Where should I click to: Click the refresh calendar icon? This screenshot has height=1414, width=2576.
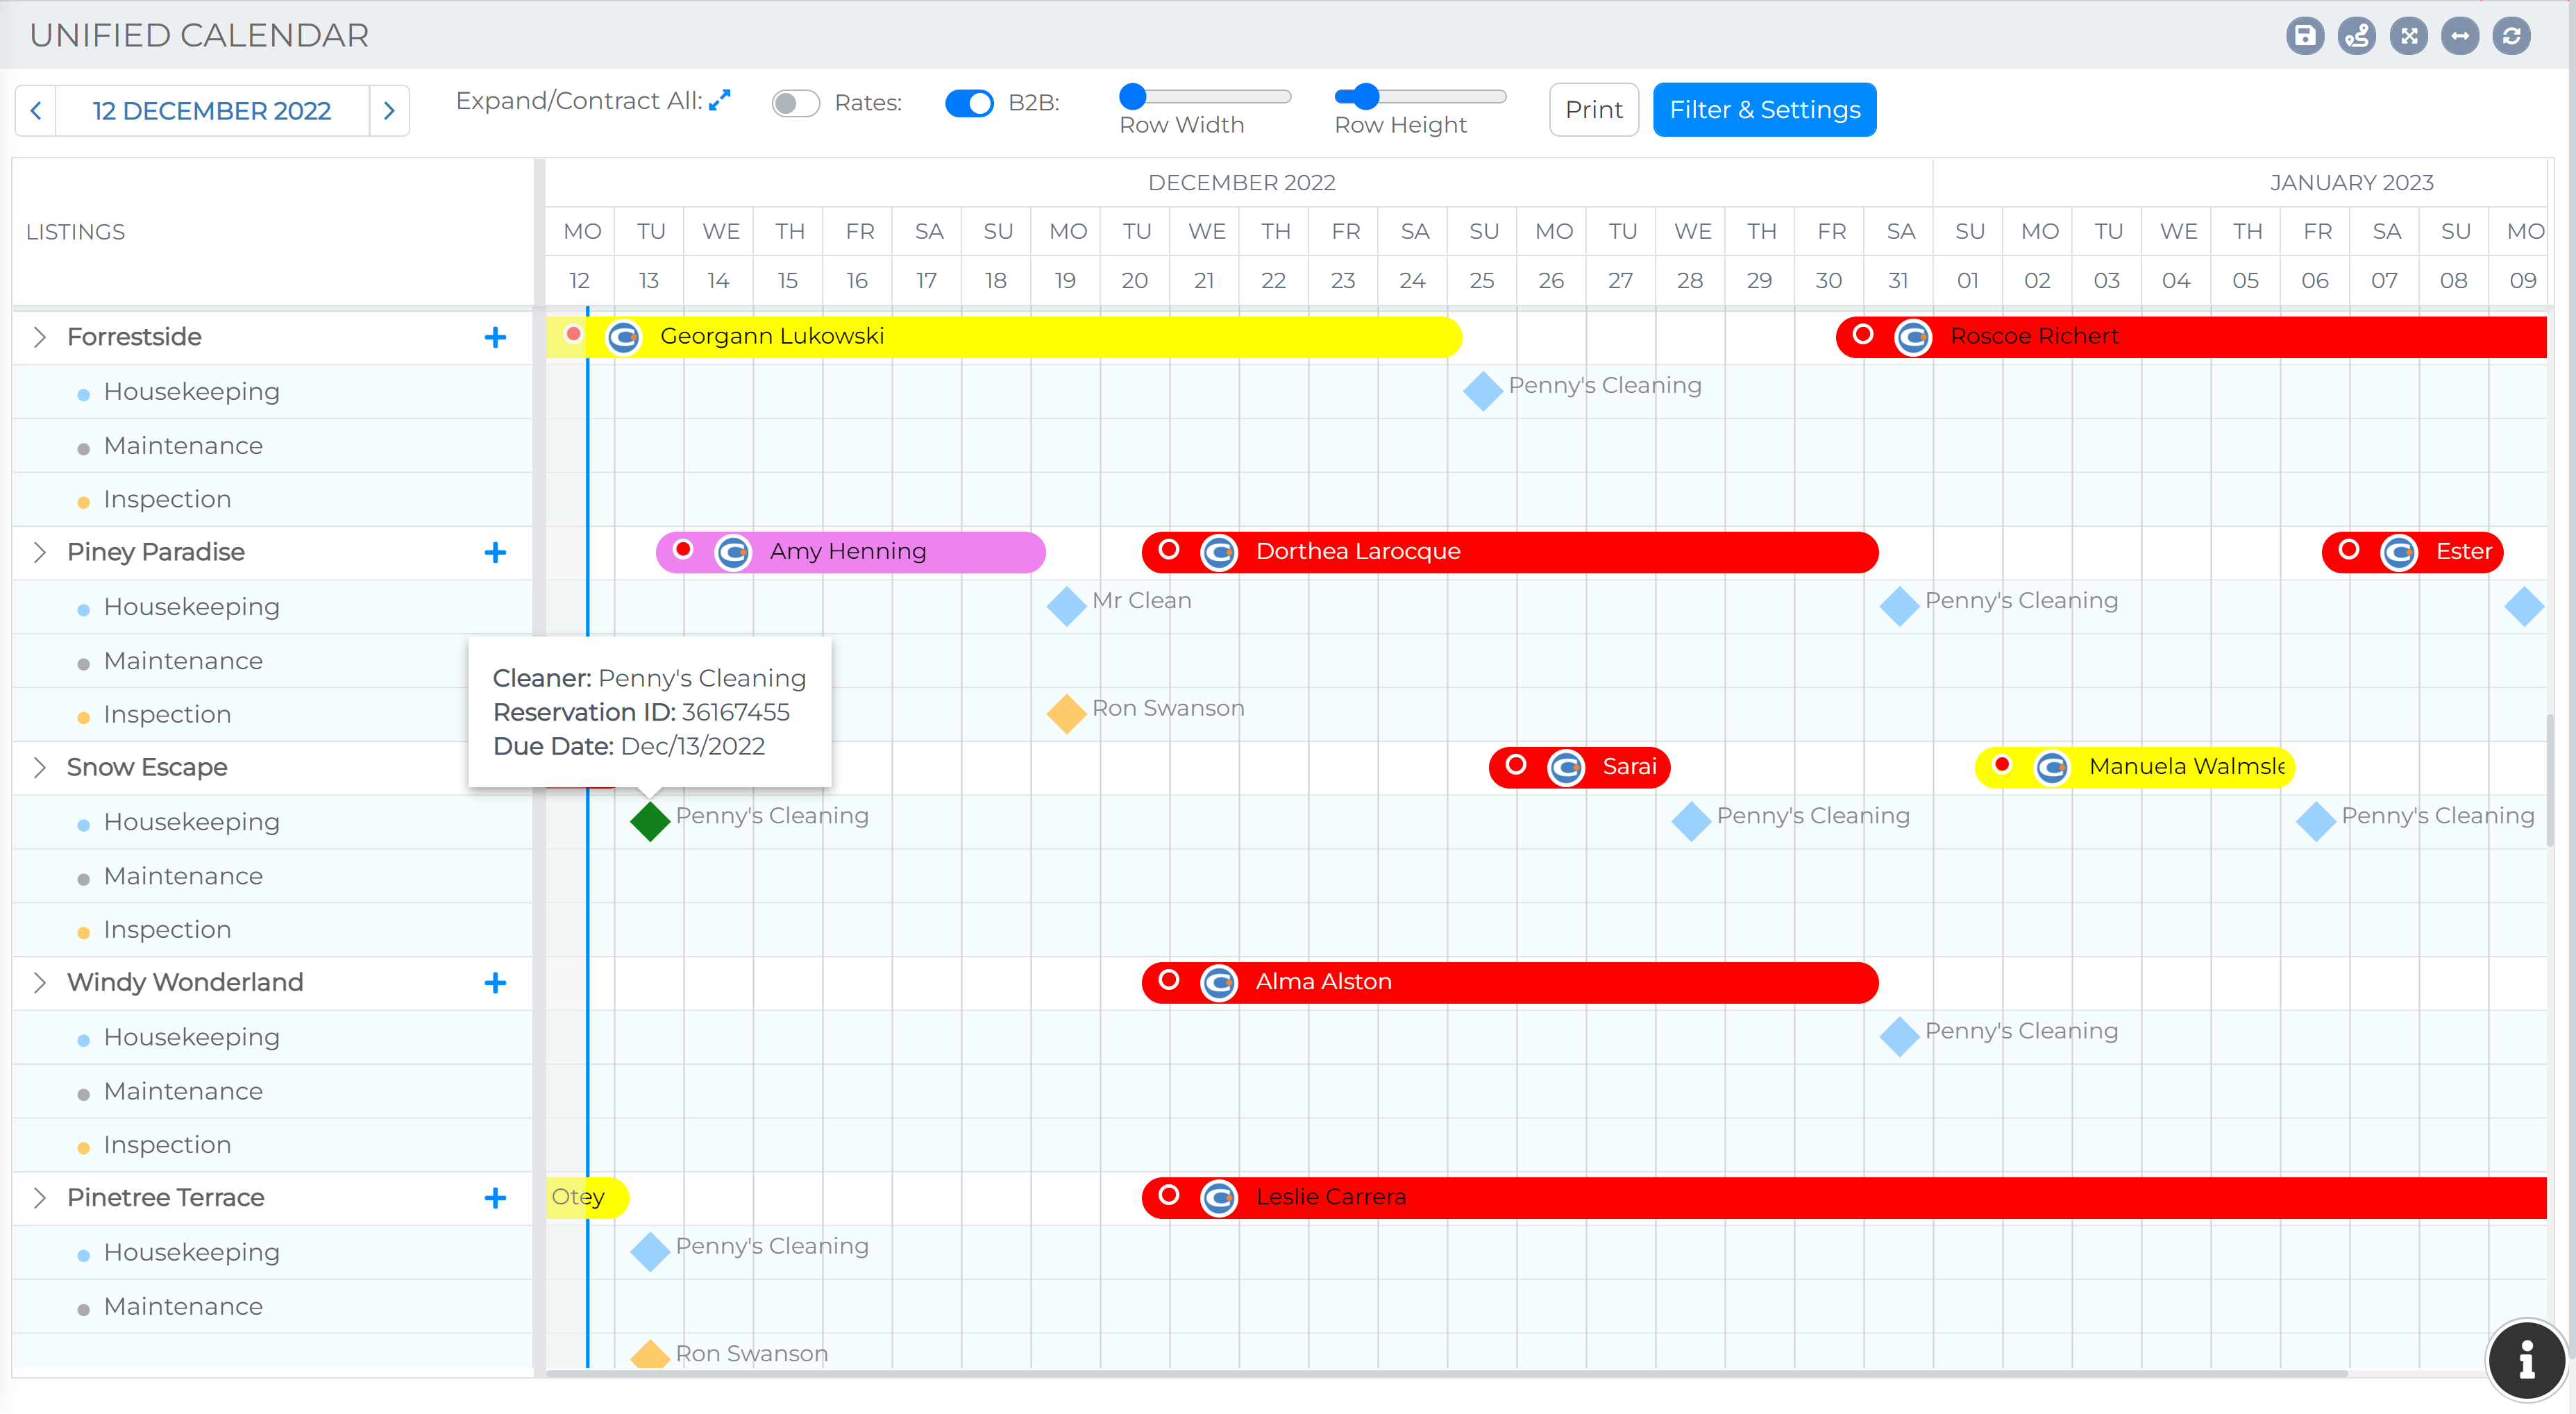(x=2511, y=37)
